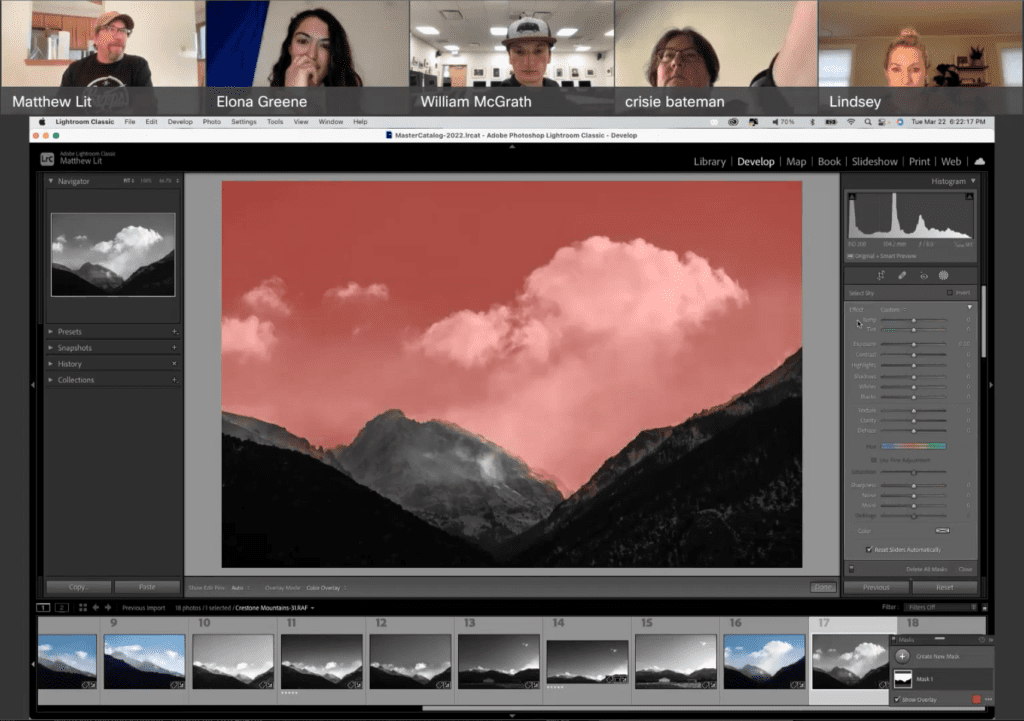
Task: Click the cloud sync status icon
Action: click(979, 161)
